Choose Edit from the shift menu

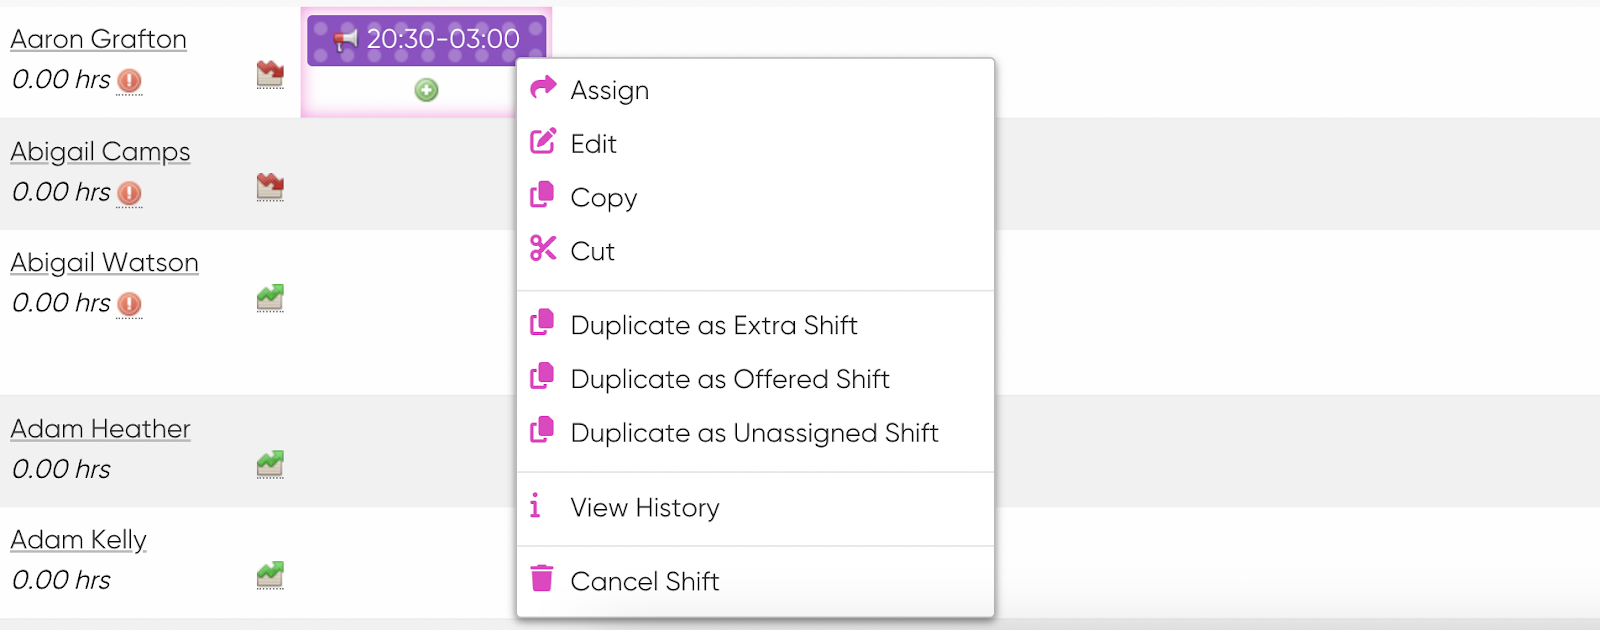point(755,144)
